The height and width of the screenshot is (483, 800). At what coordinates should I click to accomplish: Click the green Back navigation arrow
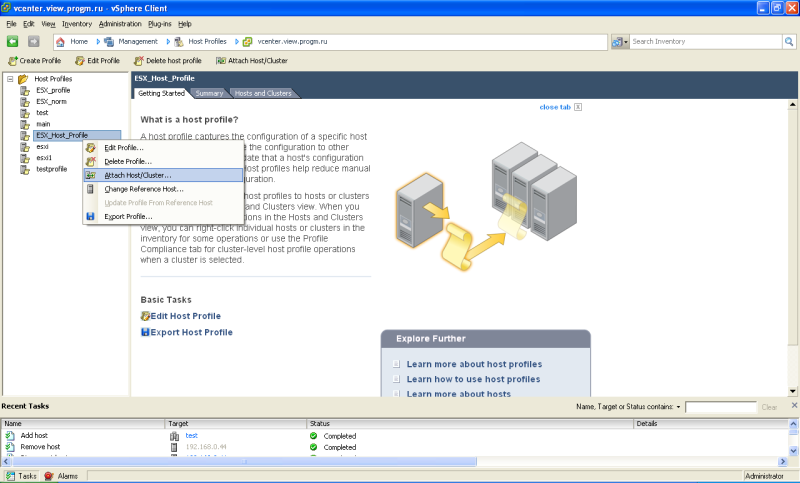click(13, 41)
